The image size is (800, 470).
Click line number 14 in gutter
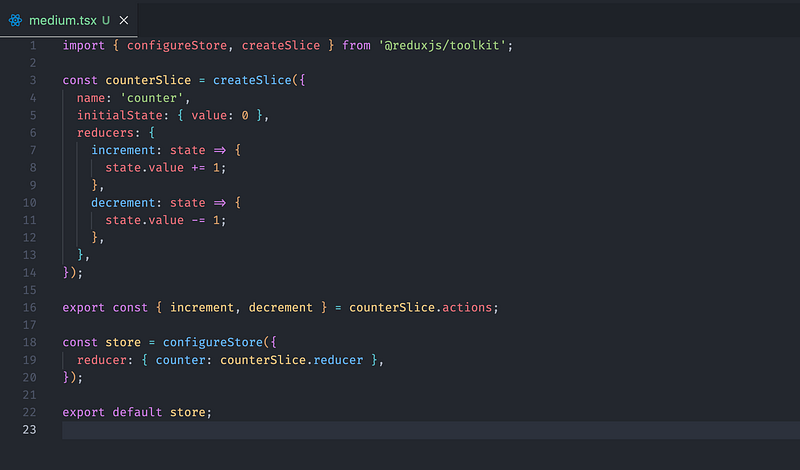30,273
